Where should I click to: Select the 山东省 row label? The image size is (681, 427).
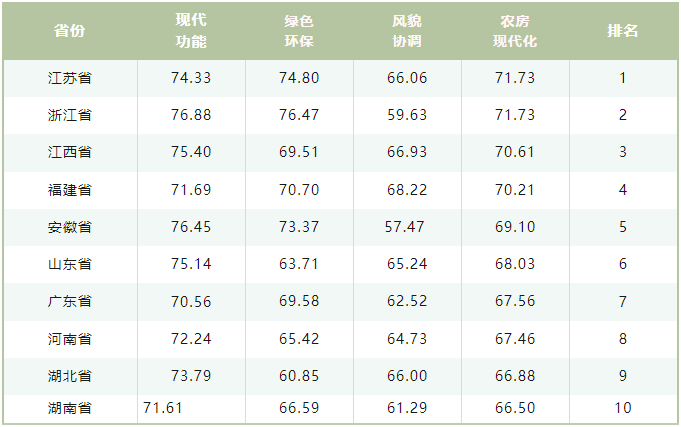(x=70, y=264)
